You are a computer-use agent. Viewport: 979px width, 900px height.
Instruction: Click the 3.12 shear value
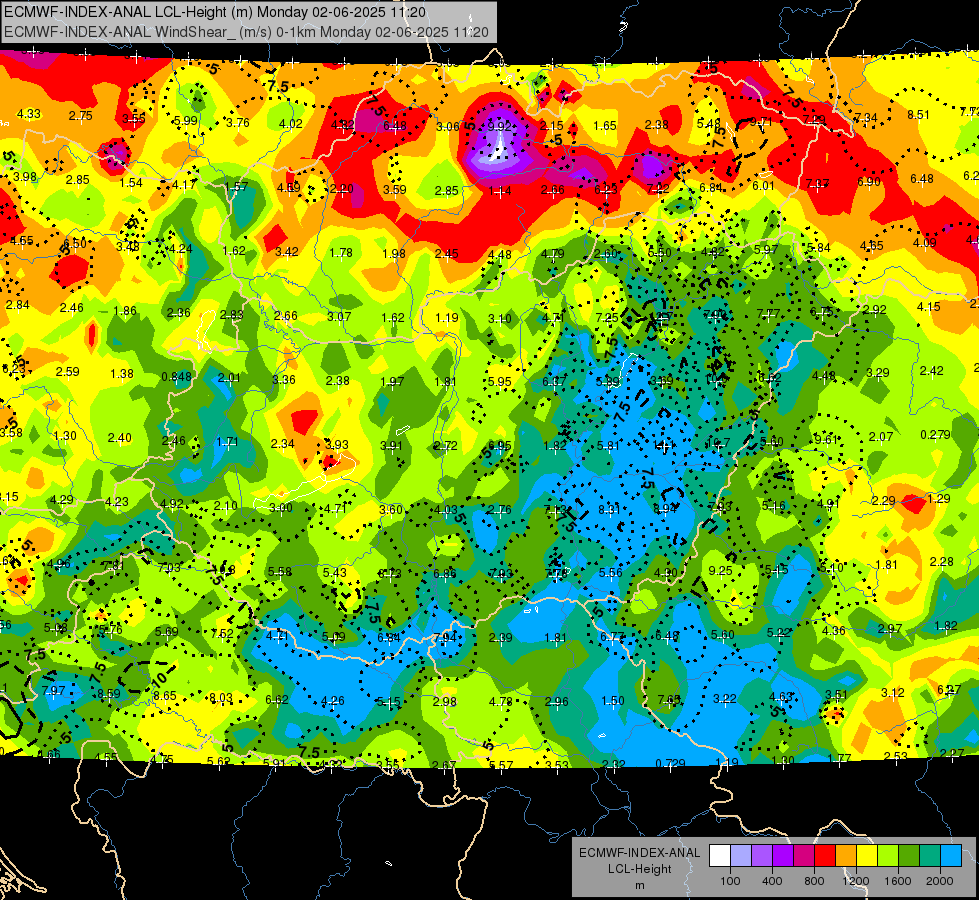point(893,692)
